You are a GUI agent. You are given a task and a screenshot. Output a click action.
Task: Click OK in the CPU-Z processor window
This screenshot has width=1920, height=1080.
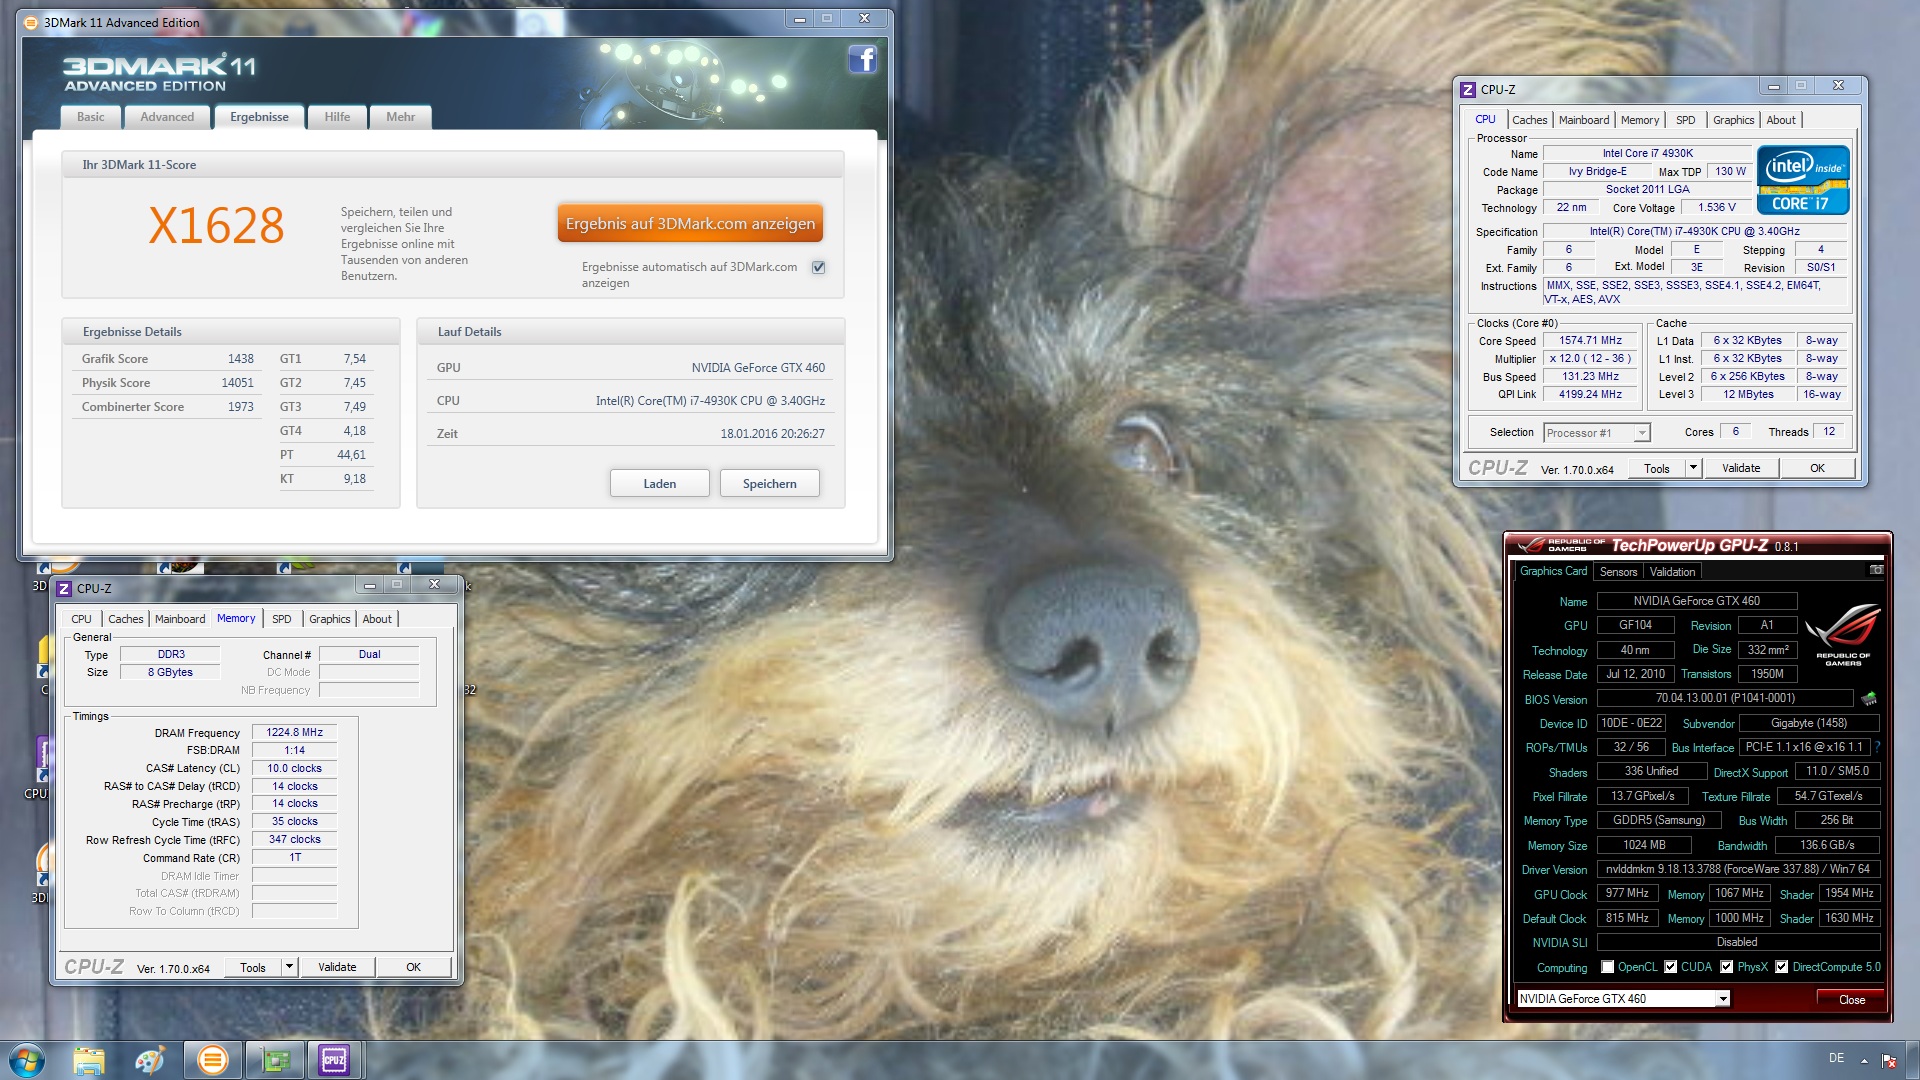coord(1817,468)
